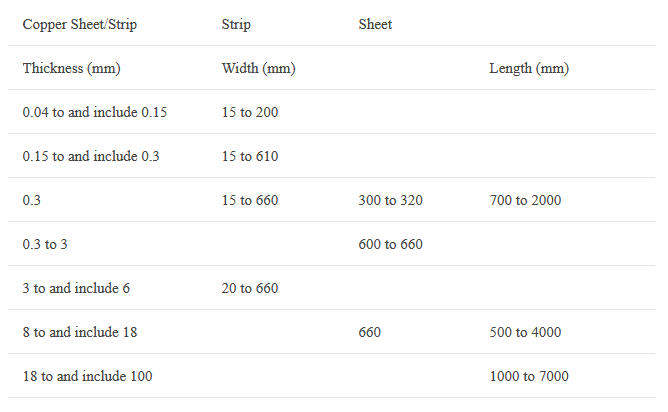This screenshot has width=668, height=412.
Task: Select the 'Strip' column header
Action: click(236, 24)
